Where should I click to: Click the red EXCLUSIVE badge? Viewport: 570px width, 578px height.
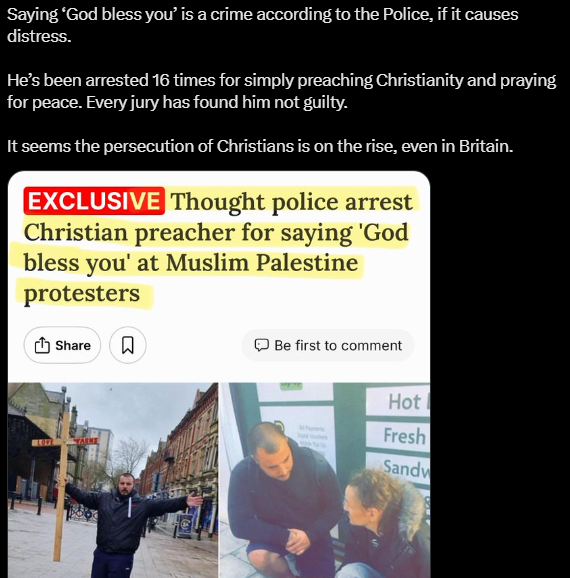pyautogui.click(x=94, y=201)
